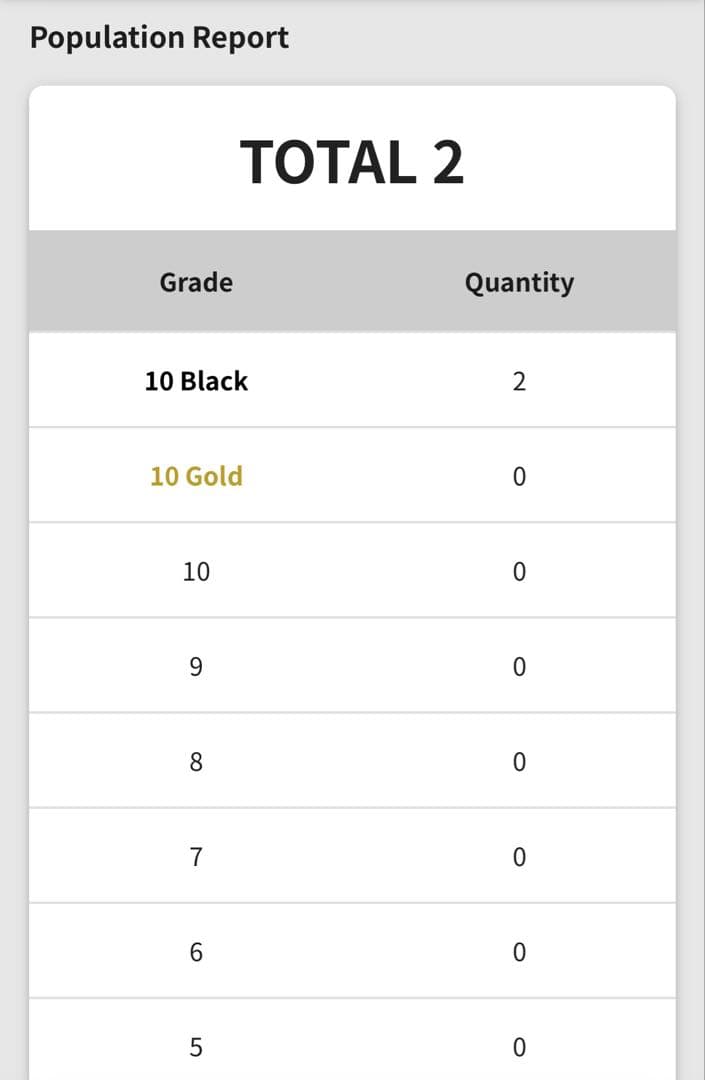Open the 10 Gold grade entry
The width and height of the screenshot is (705, 1080).
[196, 476]
